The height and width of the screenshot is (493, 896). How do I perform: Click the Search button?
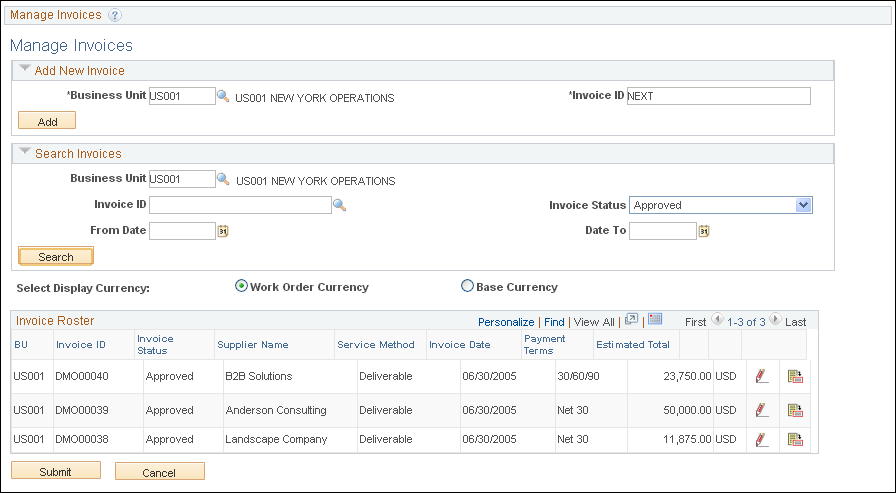pos(55,256)
